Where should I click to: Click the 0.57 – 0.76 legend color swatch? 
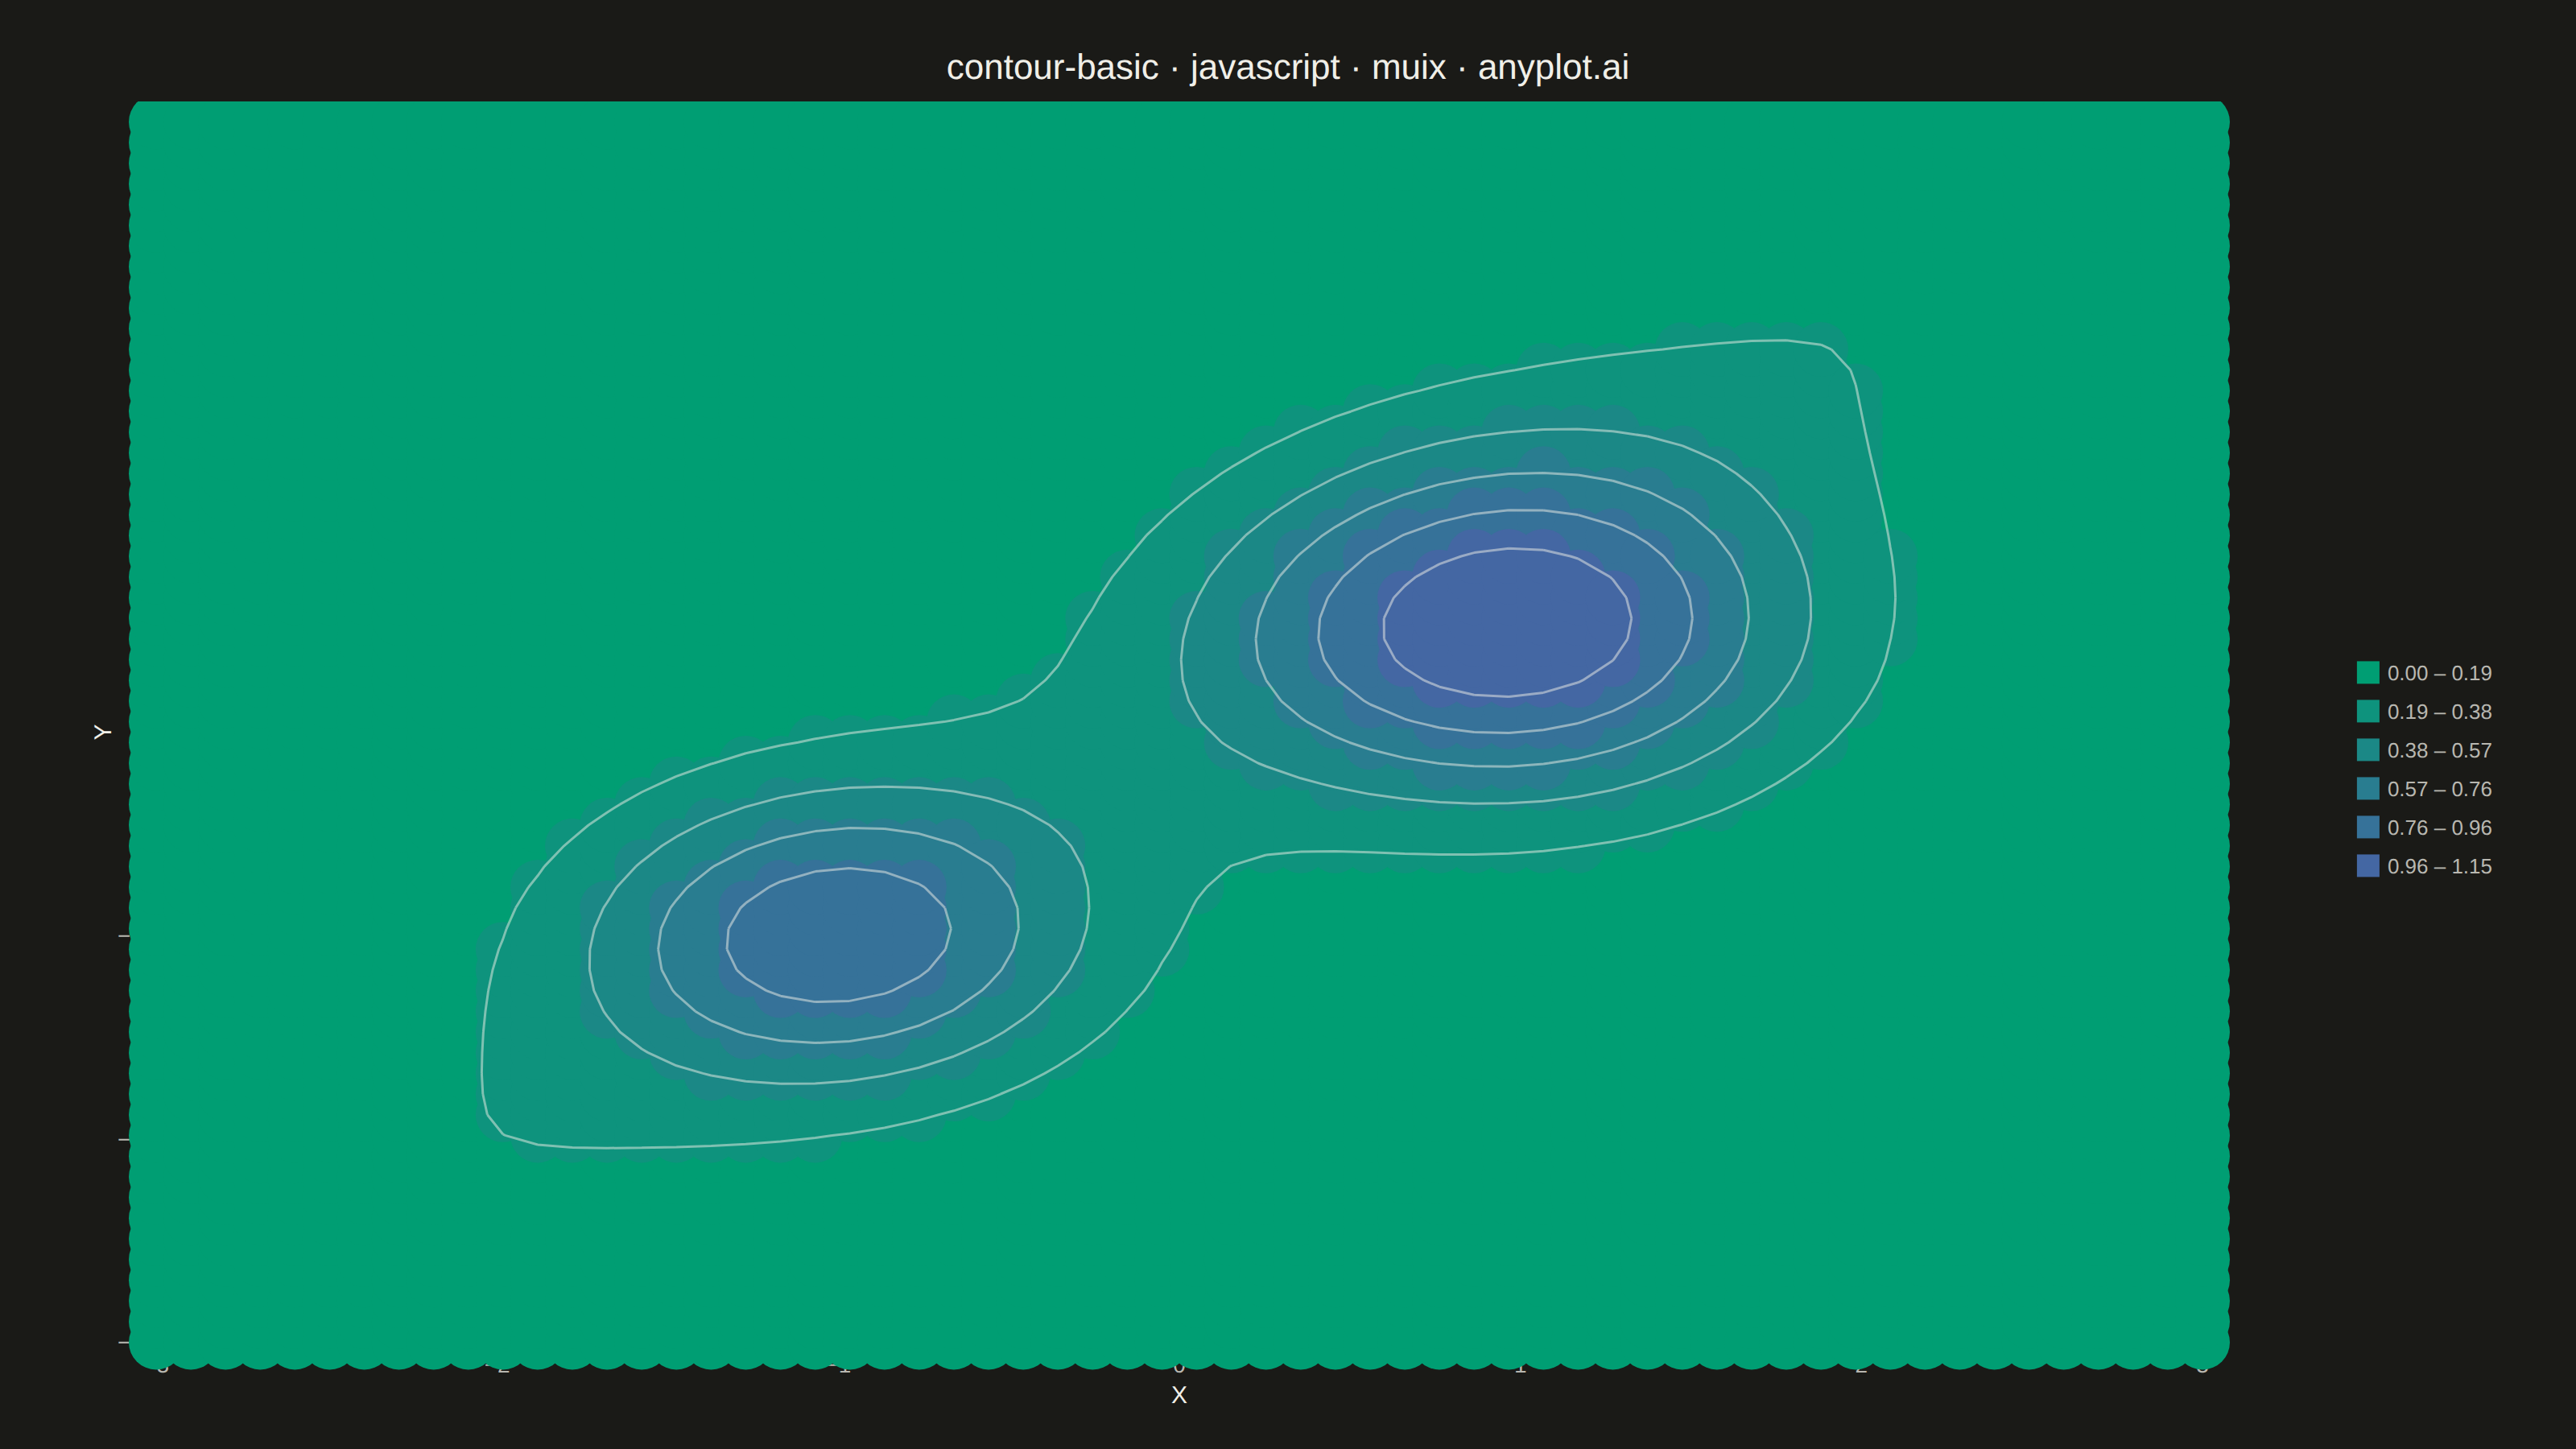[2367, 788]
